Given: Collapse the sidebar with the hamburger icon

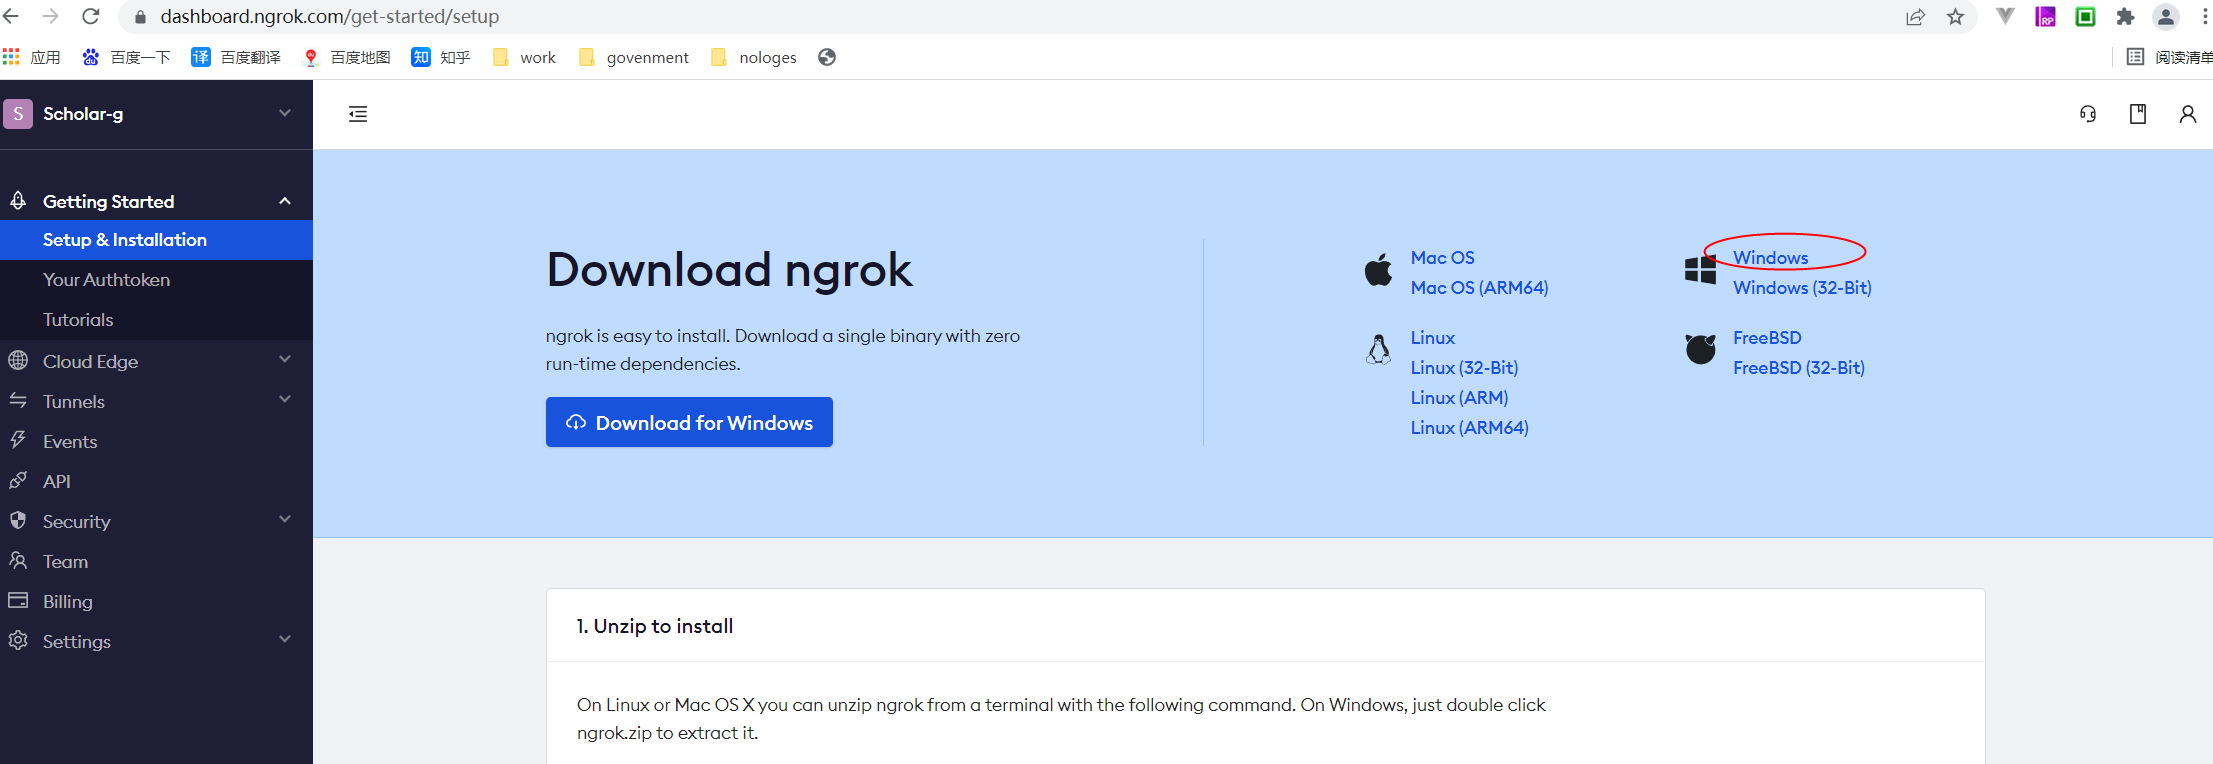Looking at the screenshot, I should pos(358,114).
